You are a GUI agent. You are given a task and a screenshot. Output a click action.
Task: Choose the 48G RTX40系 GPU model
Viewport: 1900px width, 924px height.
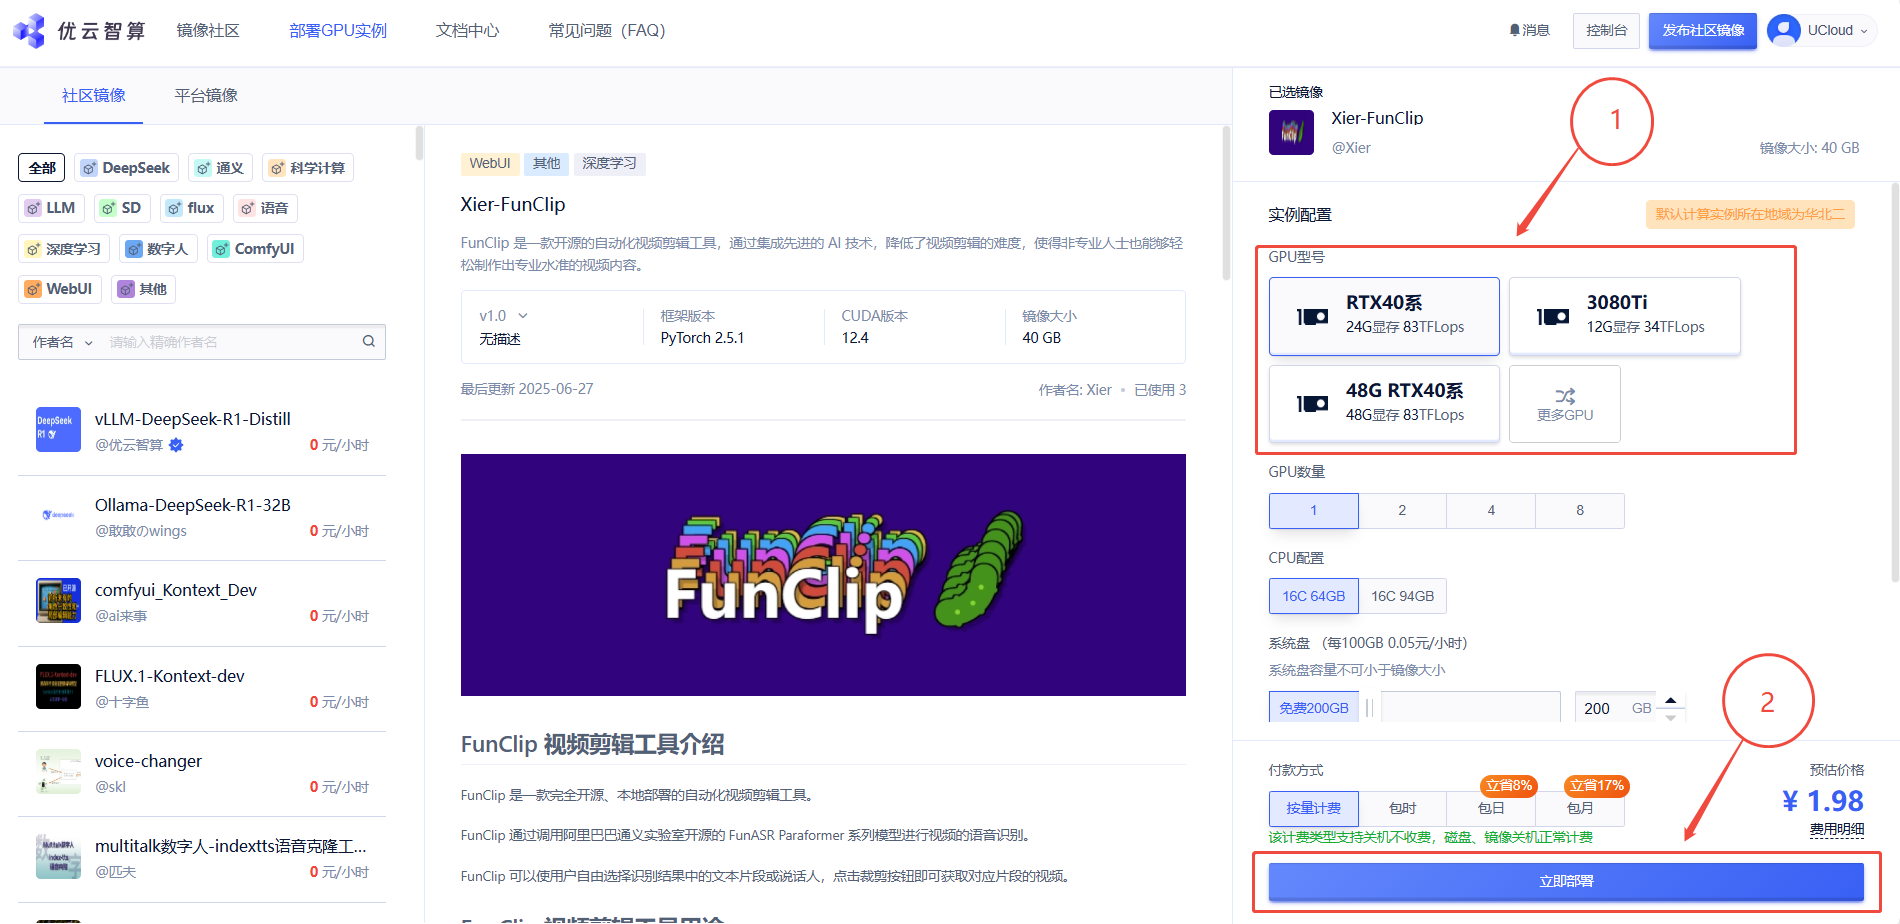1384,404
